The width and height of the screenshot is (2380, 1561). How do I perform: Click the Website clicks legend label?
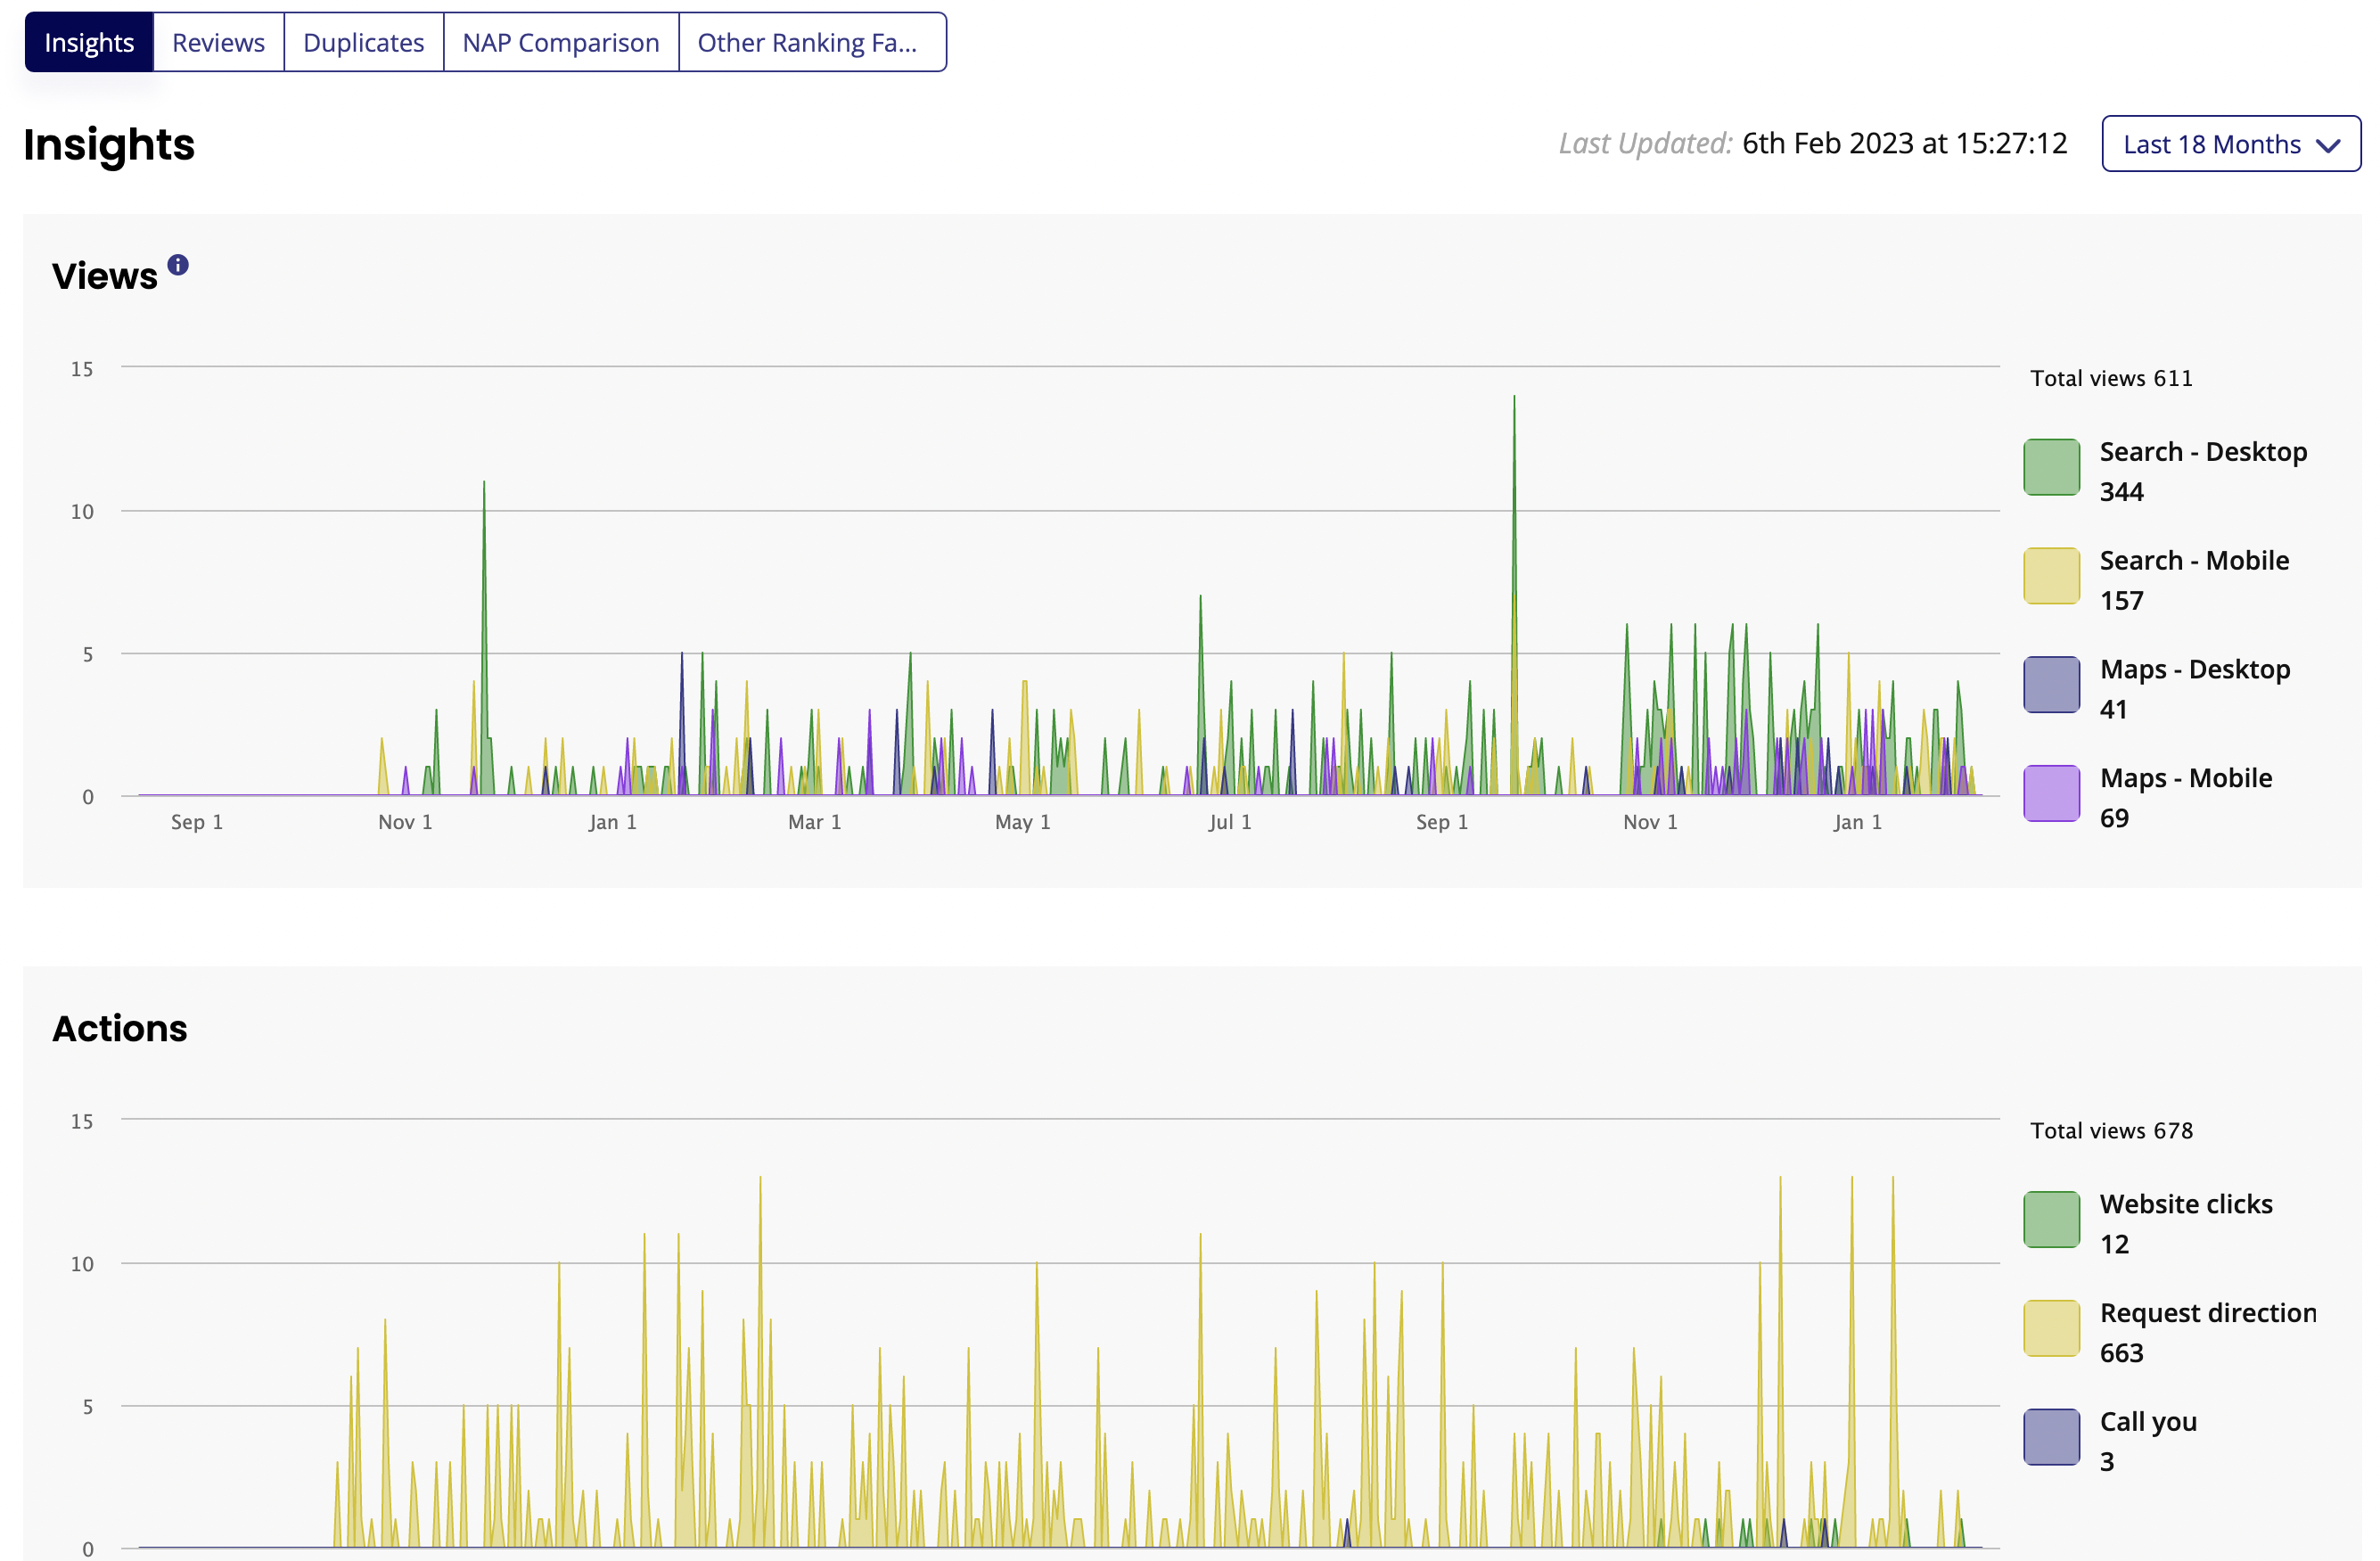[2185, 1204]
